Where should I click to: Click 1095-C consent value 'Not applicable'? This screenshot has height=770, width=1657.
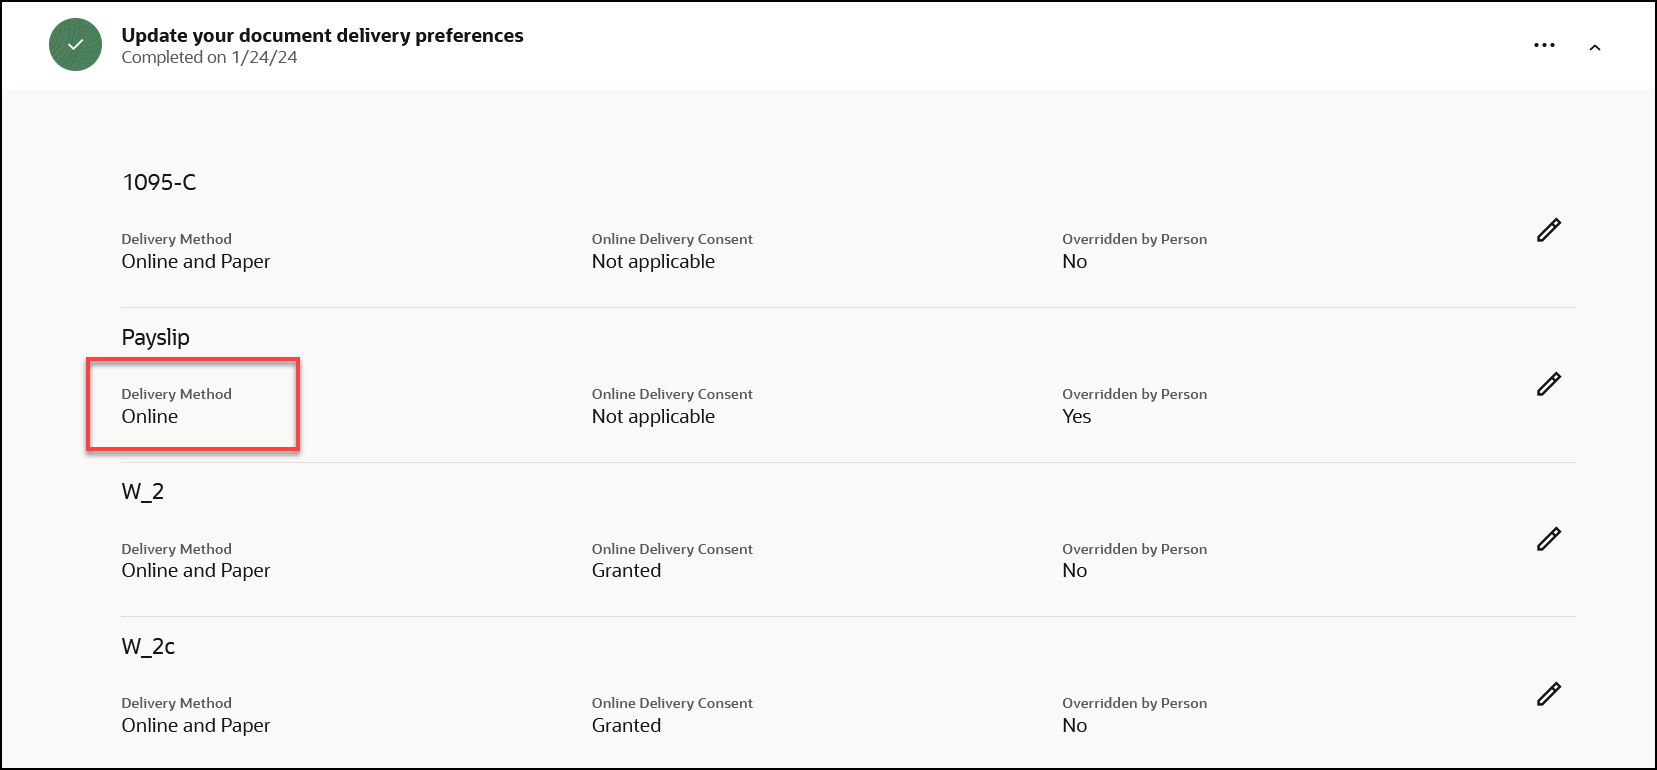coord(653,261)
